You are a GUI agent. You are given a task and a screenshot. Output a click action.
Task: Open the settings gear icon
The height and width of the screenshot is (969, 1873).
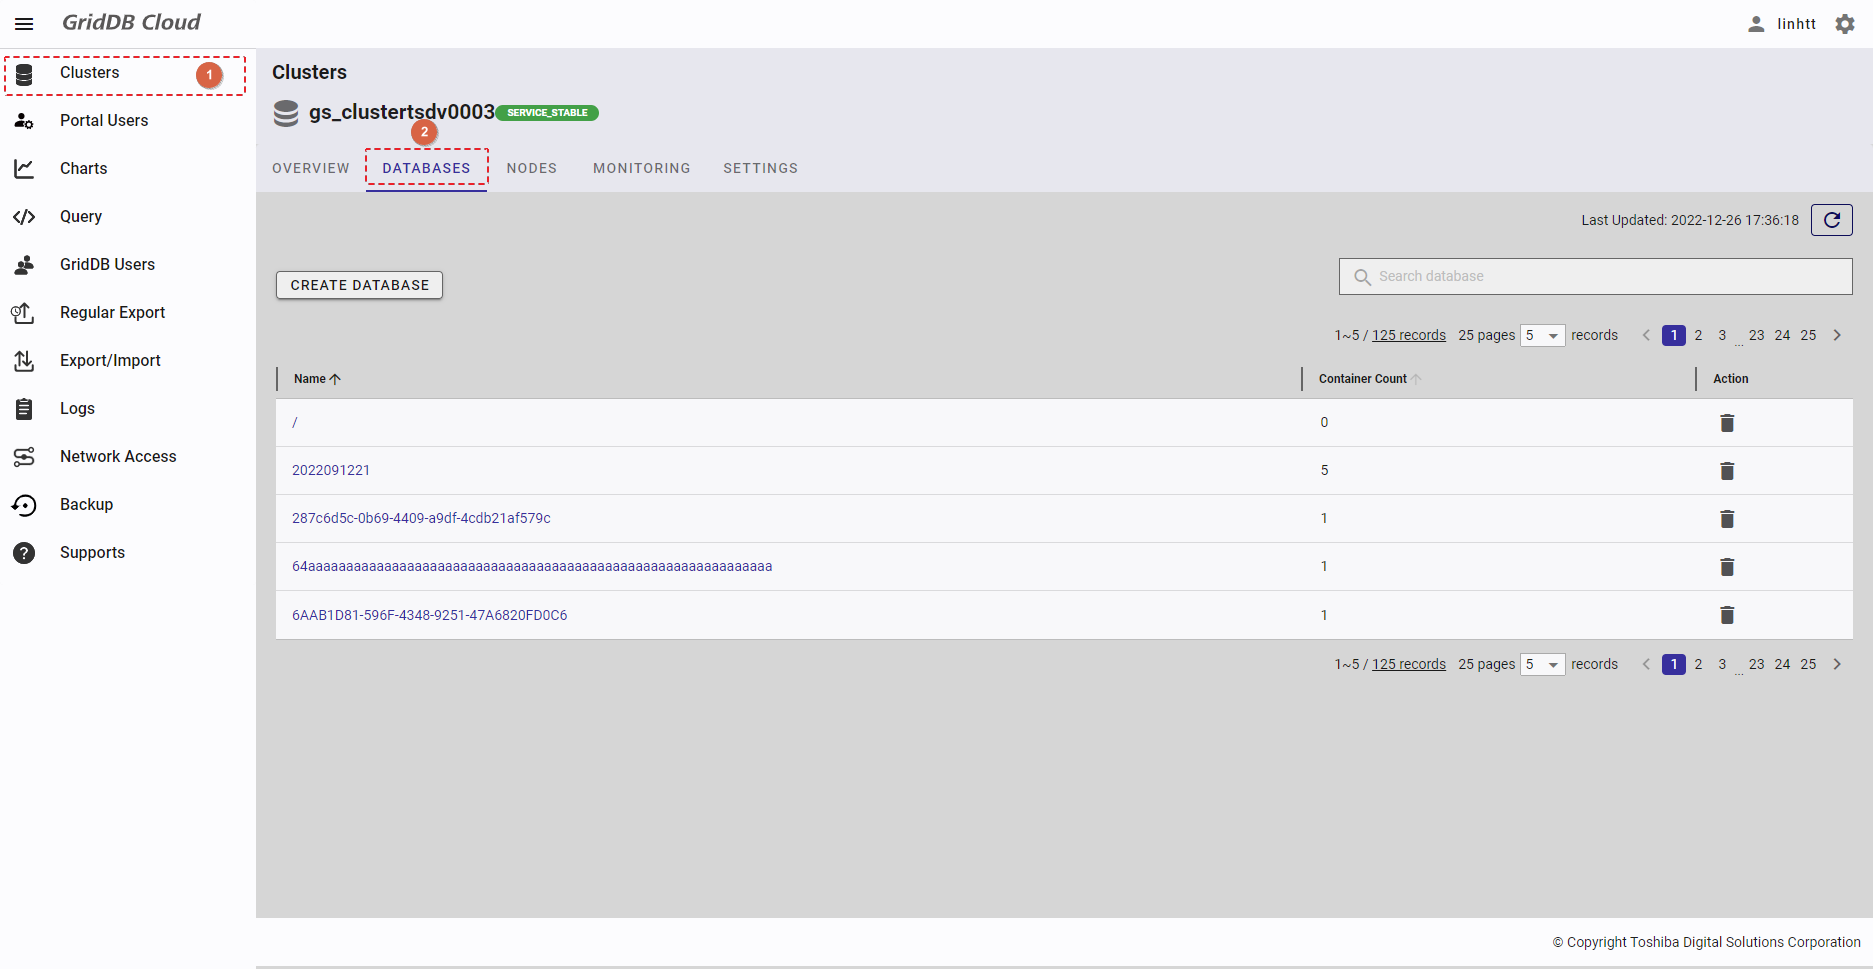click(x=1845, y=24)
